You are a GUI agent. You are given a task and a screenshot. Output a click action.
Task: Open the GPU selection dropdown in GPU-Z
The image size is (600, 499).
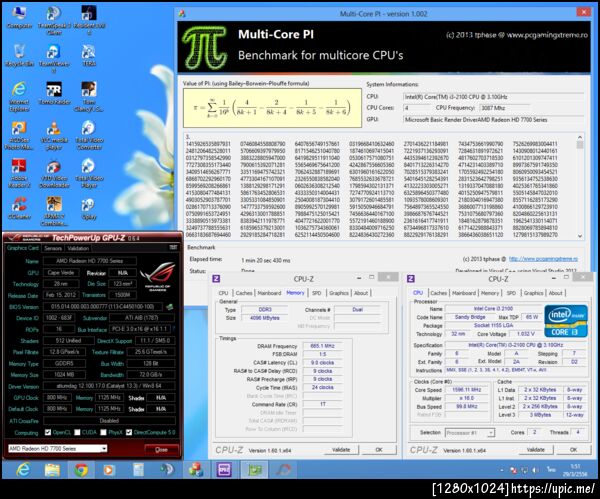pos(57,448)
